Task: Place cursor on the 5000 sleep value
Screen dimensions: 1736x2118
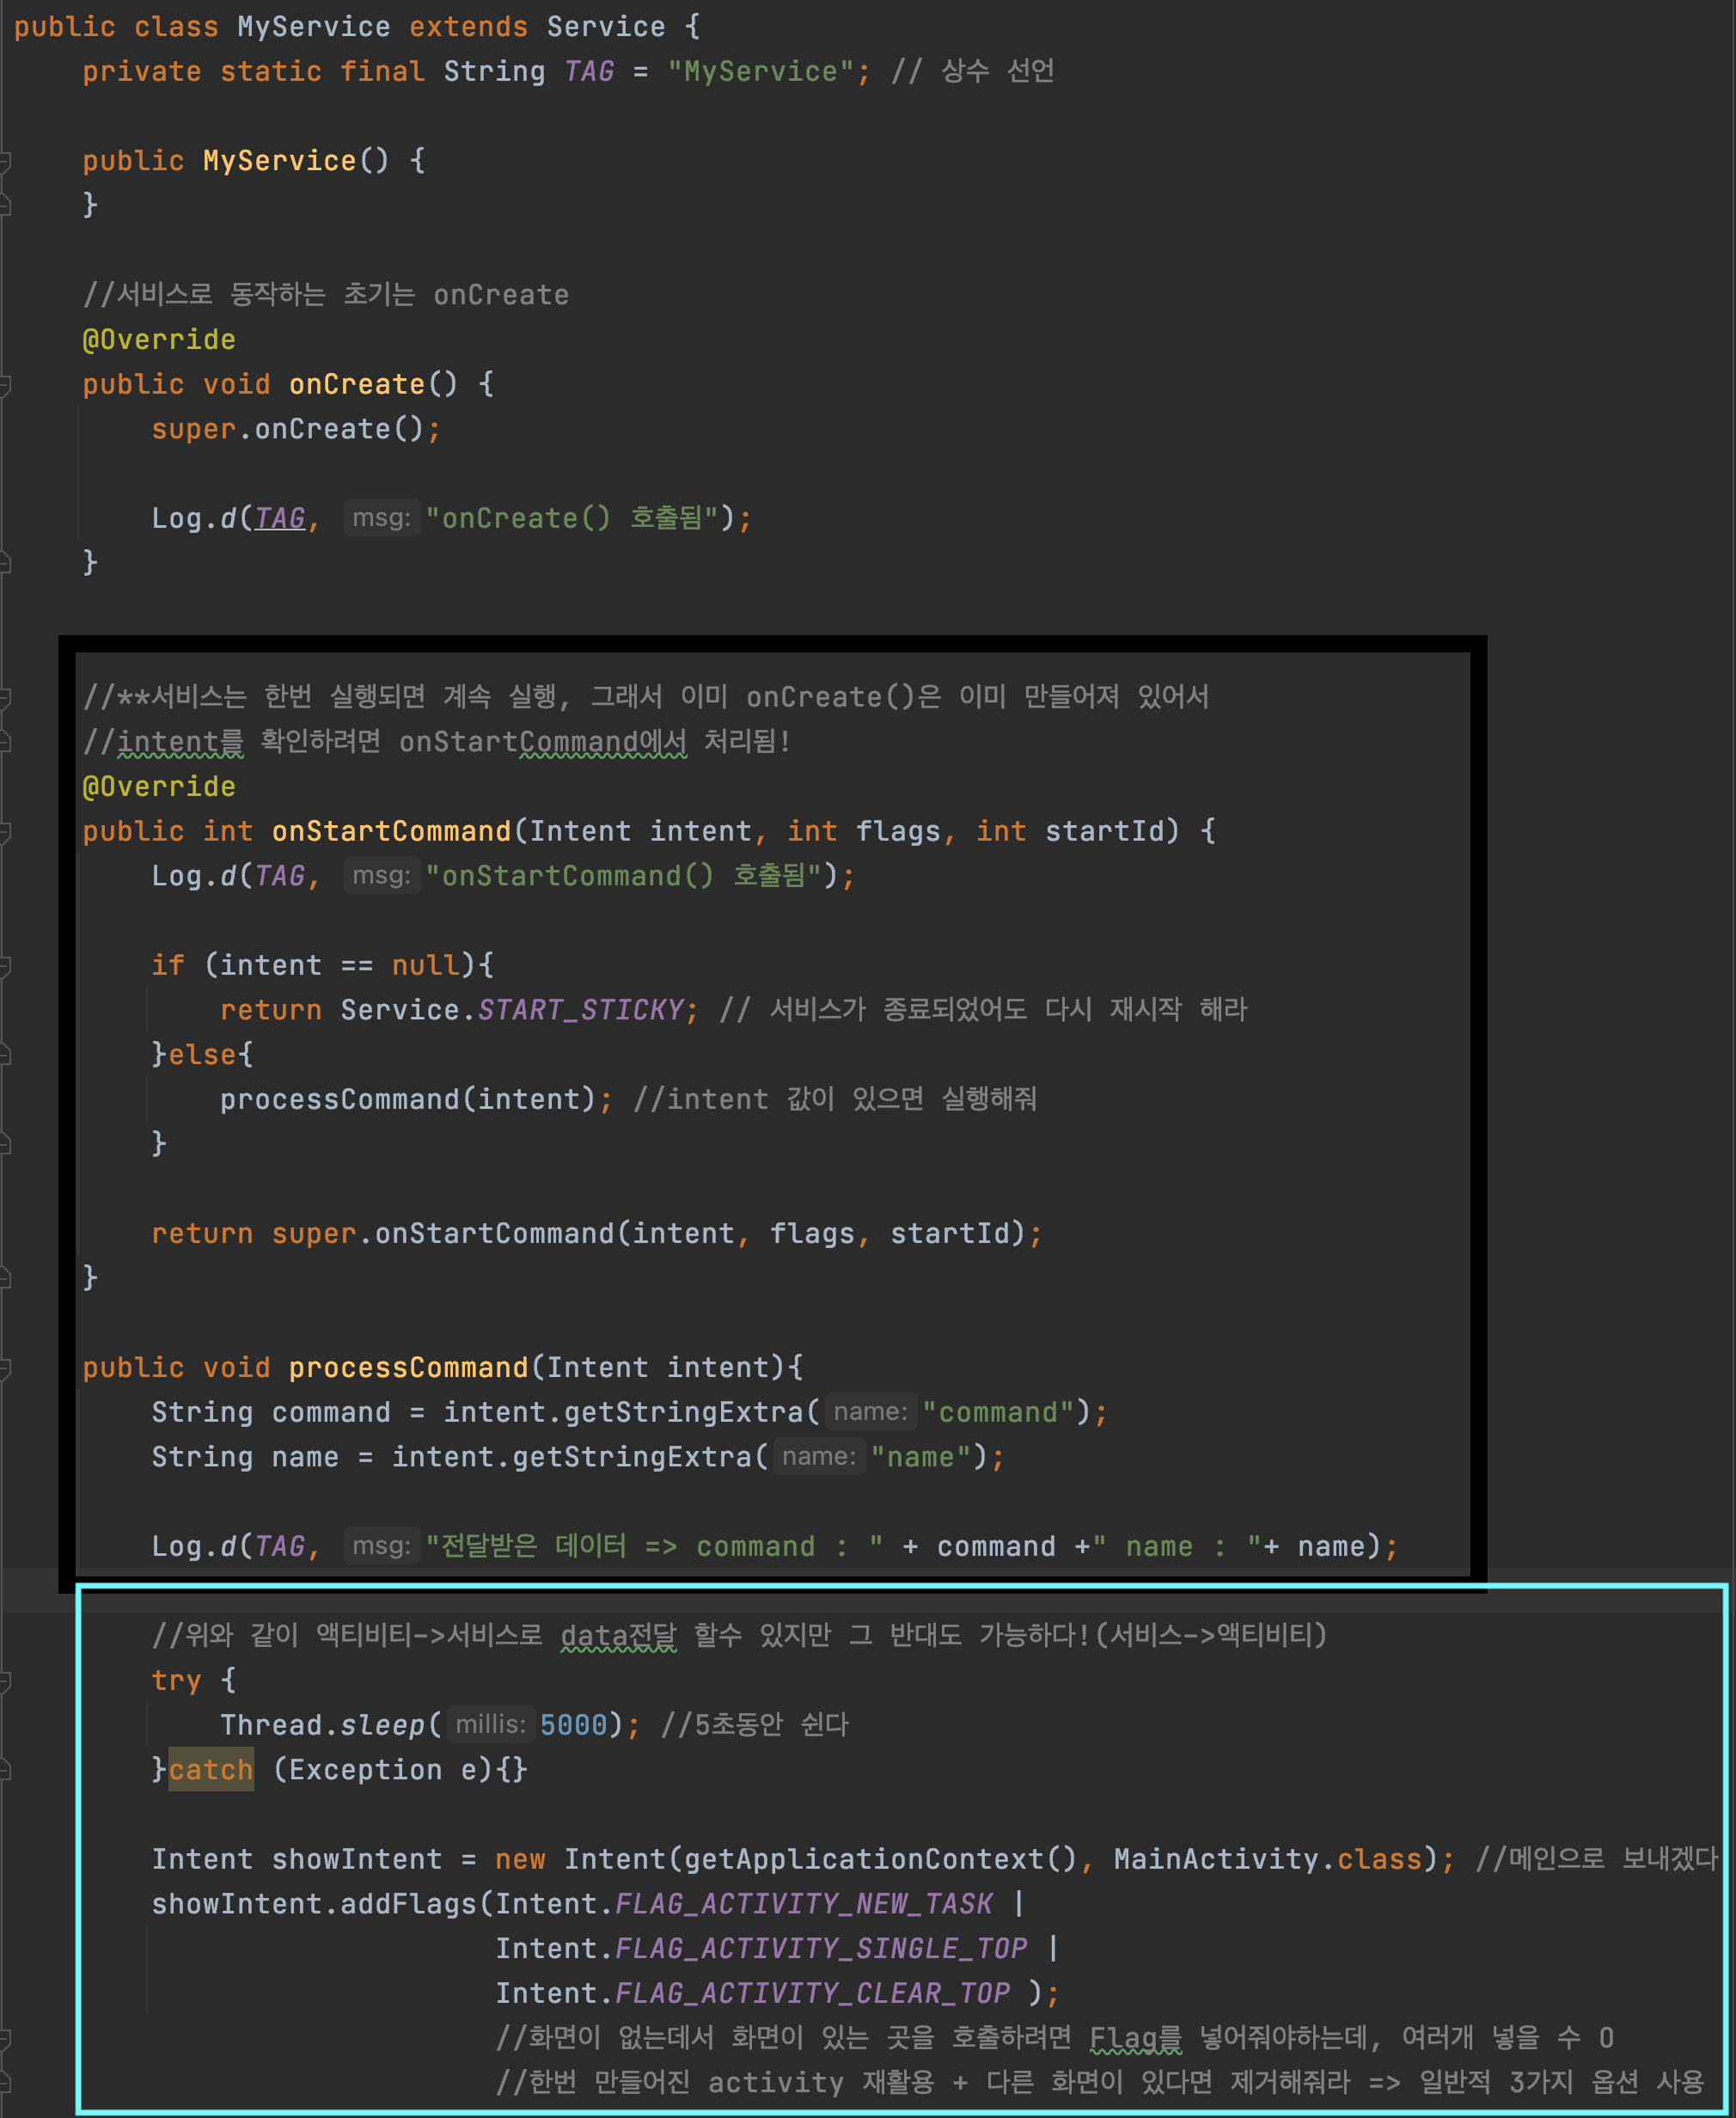Action: pos(573,1725)
